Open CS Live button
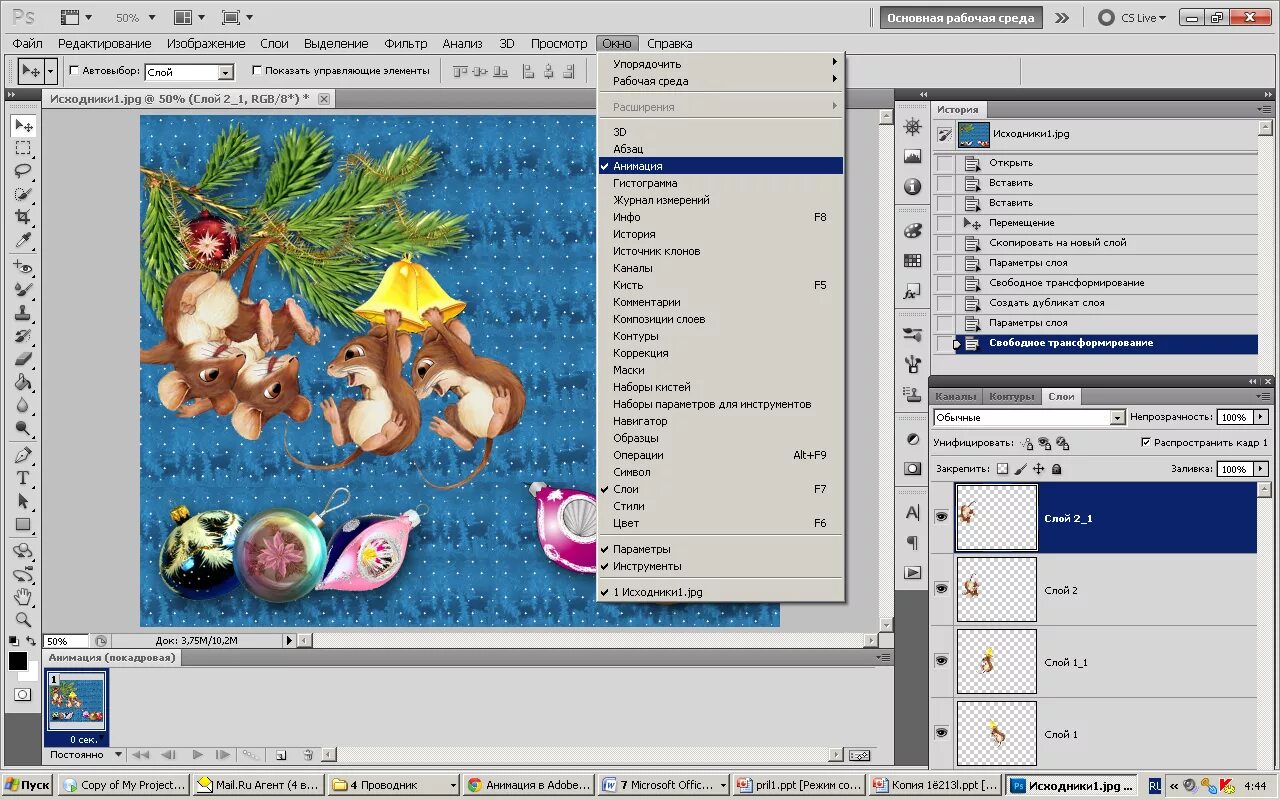1280x800 pixels. tap(1132, 18)
